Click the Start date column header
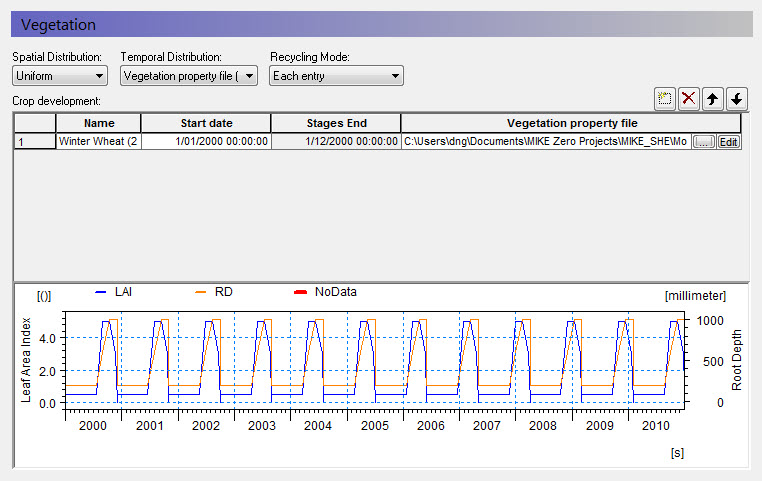 tap(206, 123)
